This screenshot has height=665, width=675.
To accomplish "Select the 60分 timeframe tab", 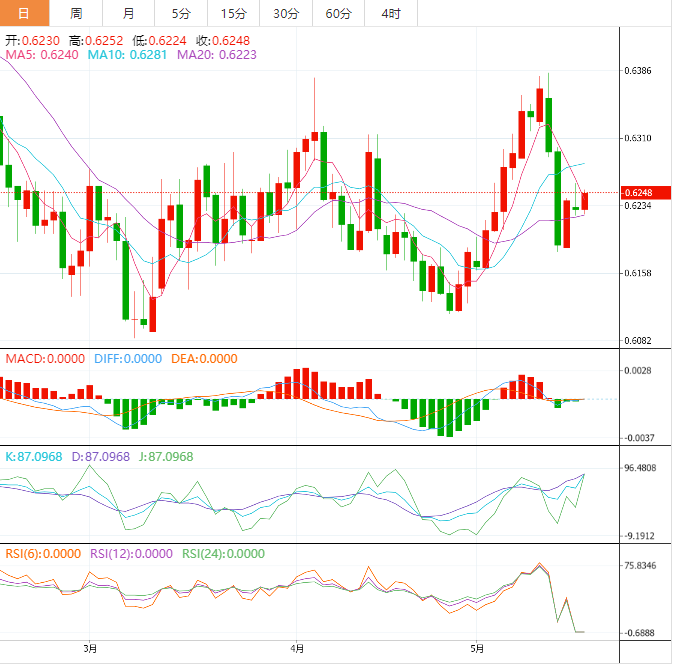I will pos(338,13).
